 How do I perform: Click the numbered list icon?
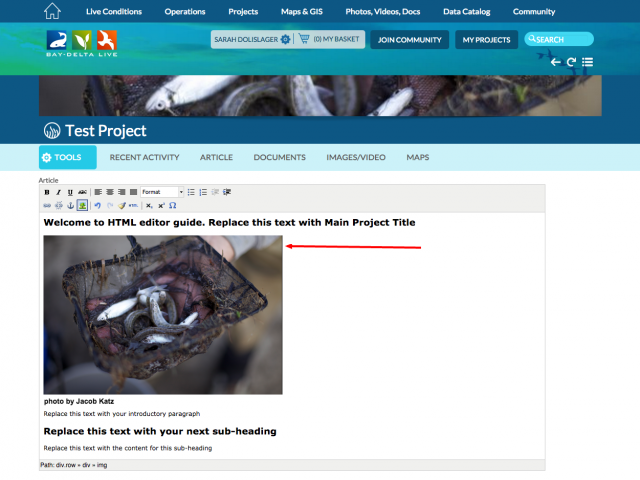coord(203,192)
